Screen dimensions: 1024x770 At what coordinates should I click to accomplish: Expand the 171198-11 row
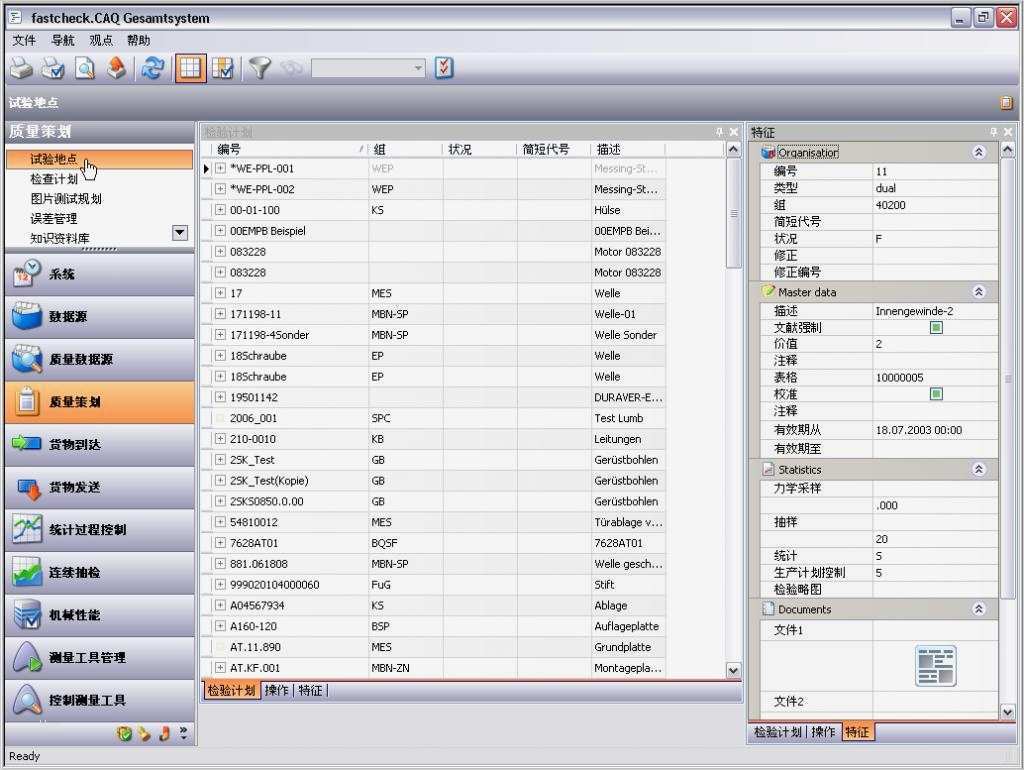(220, 314)
